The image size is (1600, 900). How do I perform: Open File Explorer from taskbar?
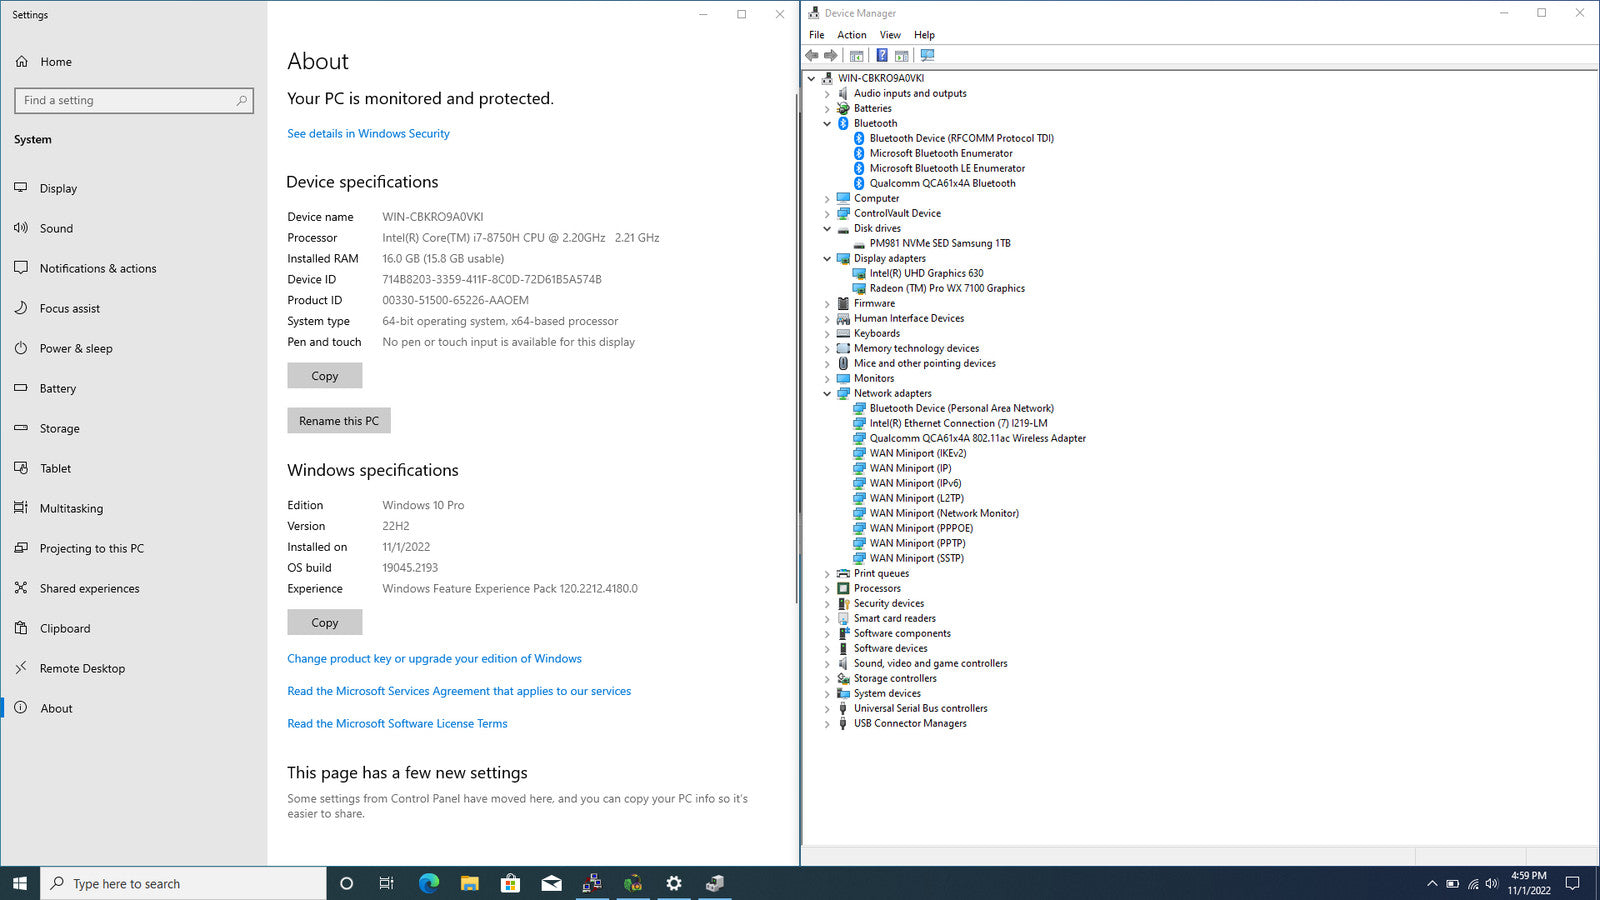coord(470,883)
